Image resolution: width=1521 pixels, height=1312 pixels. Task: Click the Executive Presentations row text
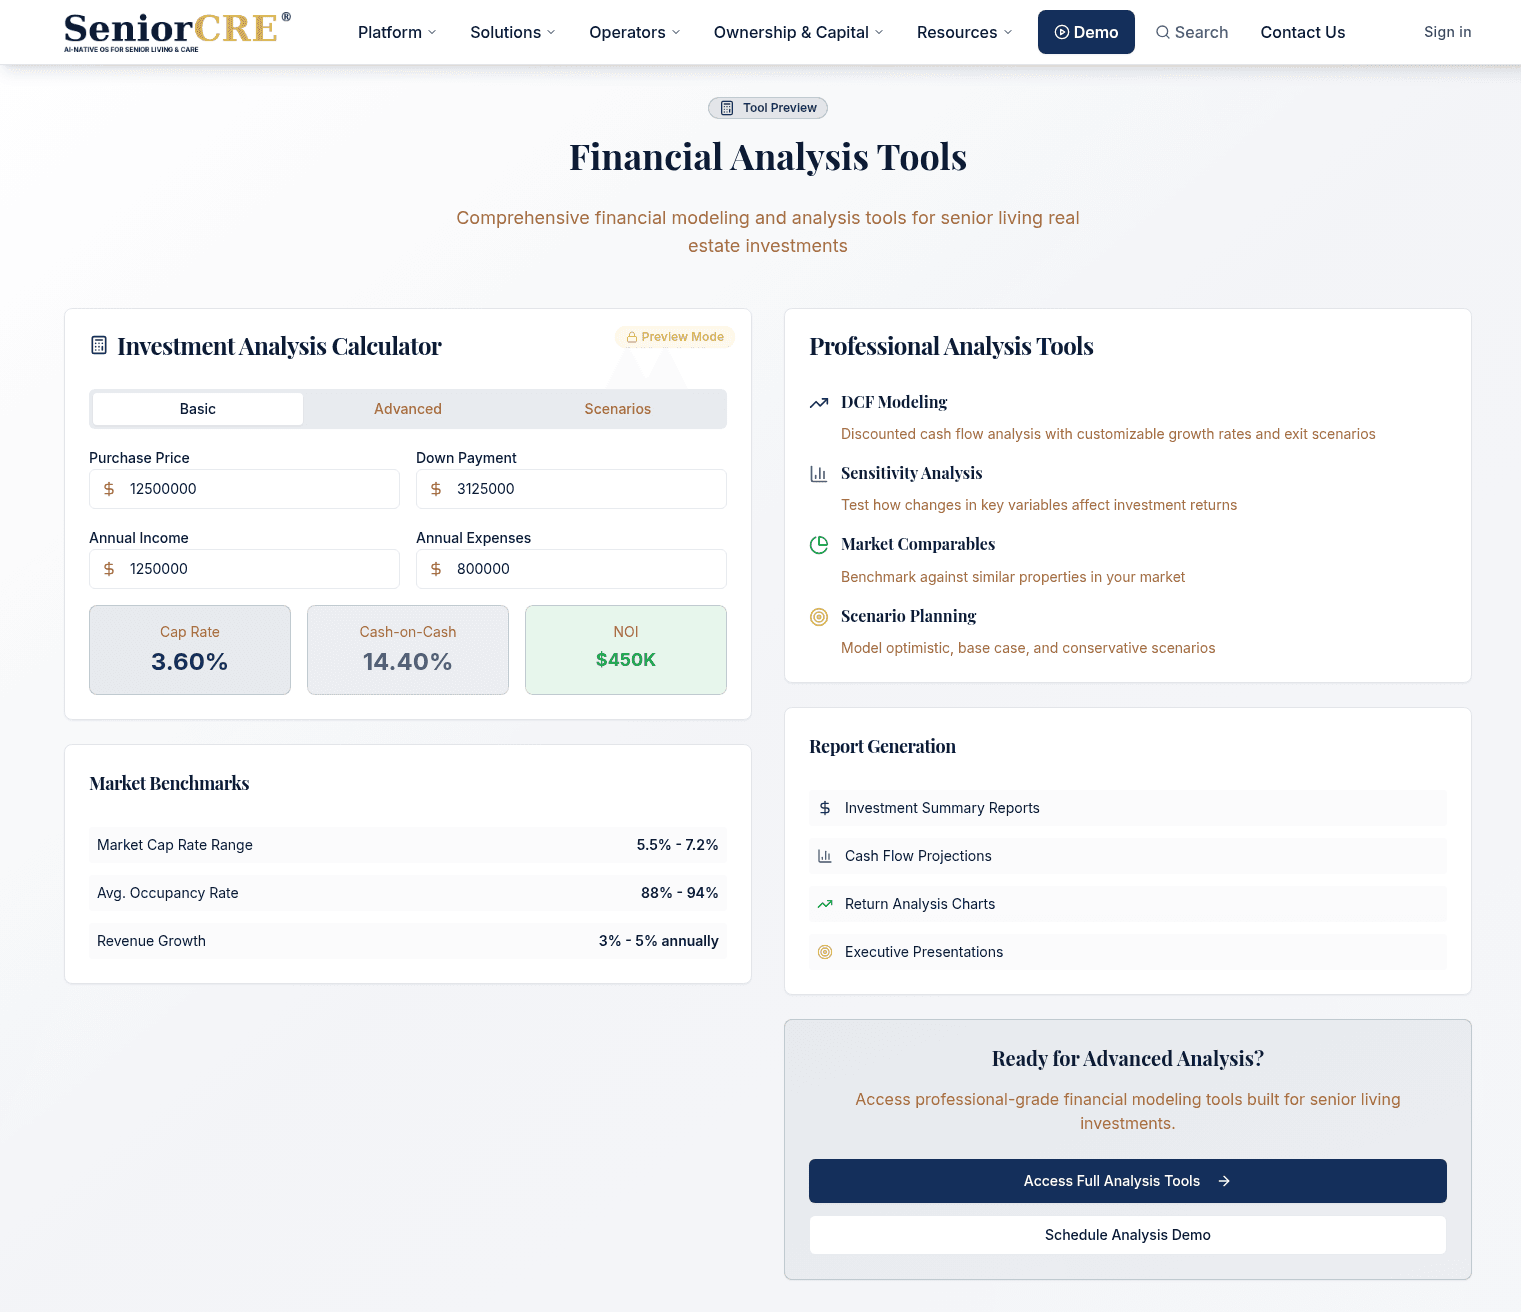tap(924, 952)
